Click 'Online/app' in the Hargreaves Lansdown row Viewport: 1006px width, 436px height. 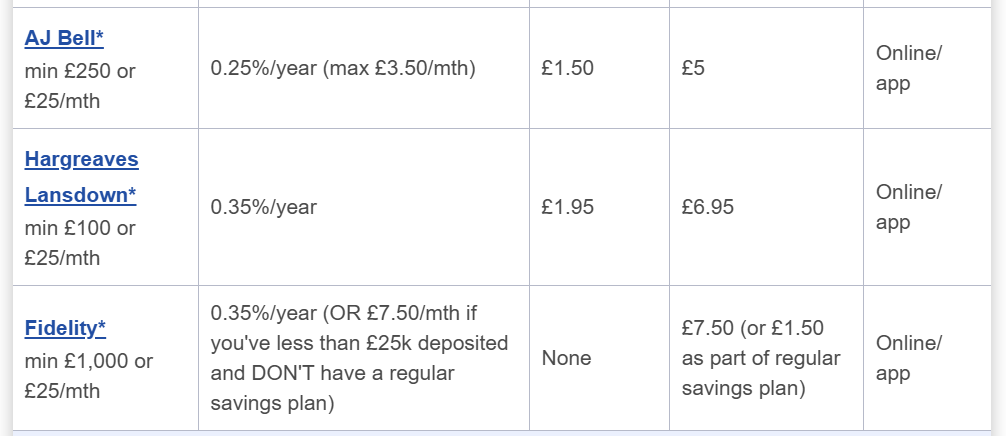(x=908, y=207)
